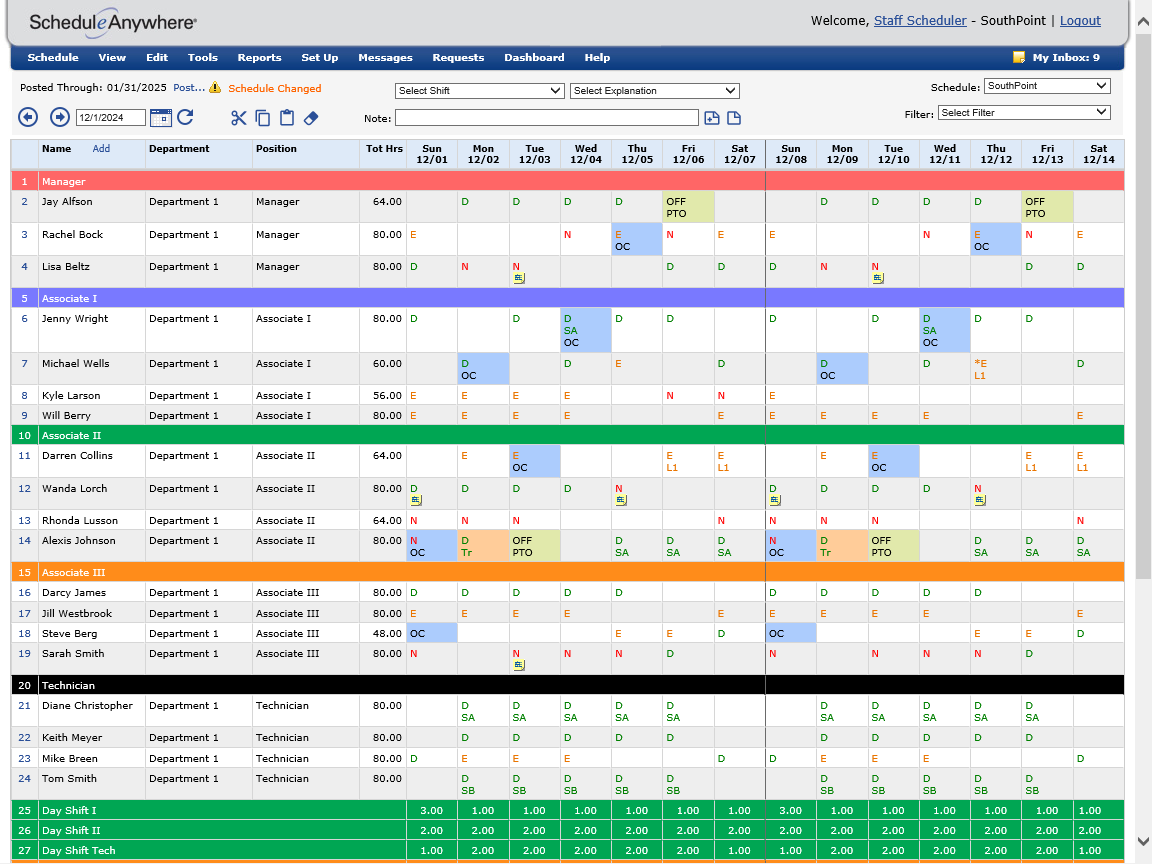The width and height of the screenshot is (1152, 864).
Task: Open My Inbox from the top bar
Action: [1063, 57]
